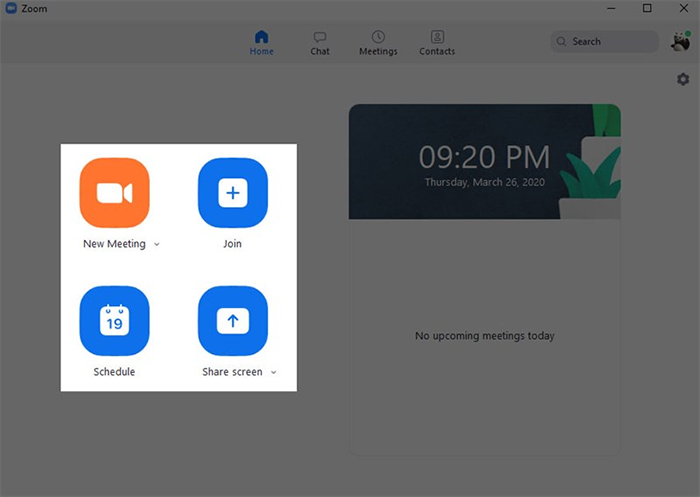This screenshot has height=497, width=700.
Task: Click the Schedule text label
Action: [114, 372]
